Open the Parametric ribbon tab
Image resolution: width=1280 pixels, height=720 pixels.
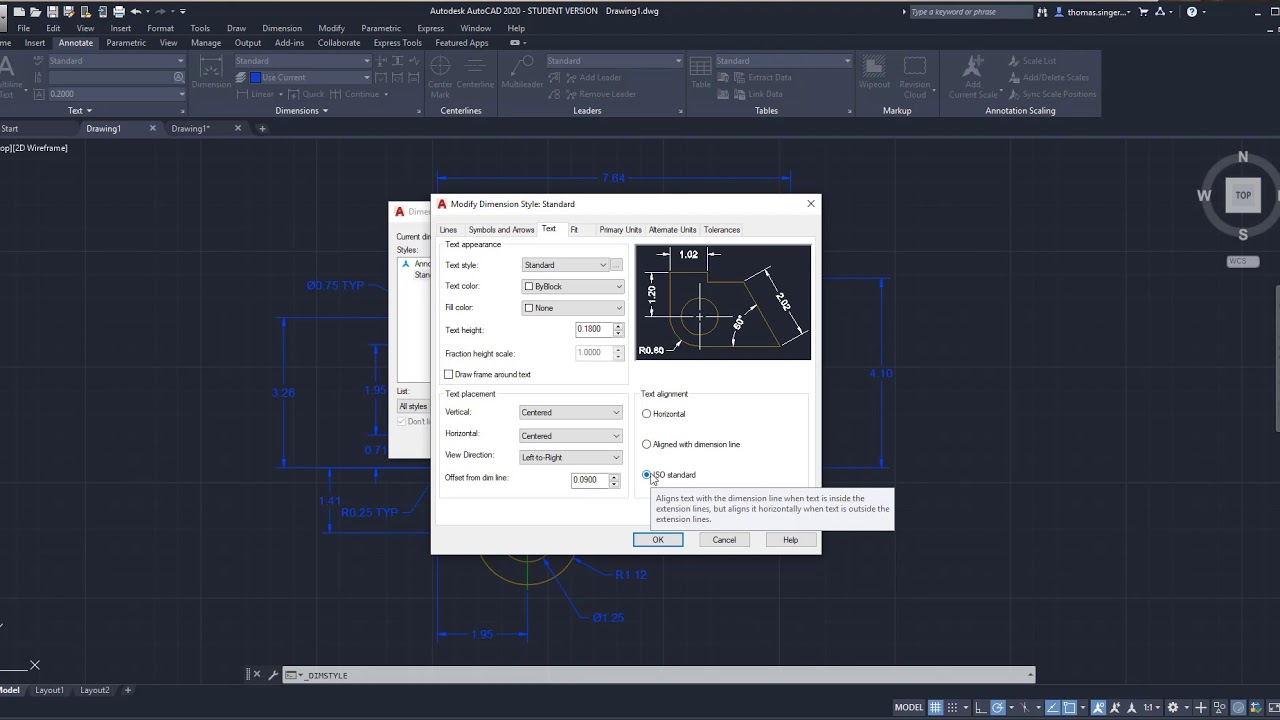click(x=126, y=43)
